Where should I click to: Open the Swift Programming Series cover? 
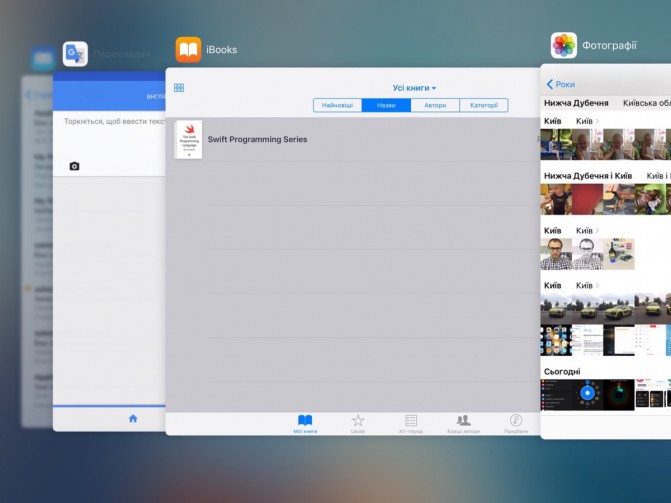tap(189, 140)
